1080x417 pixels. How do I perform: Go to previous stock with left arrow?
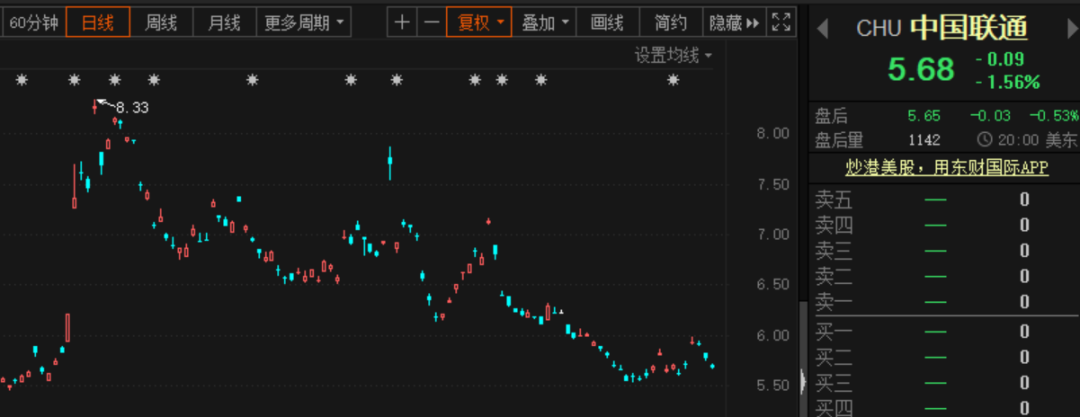822,29
